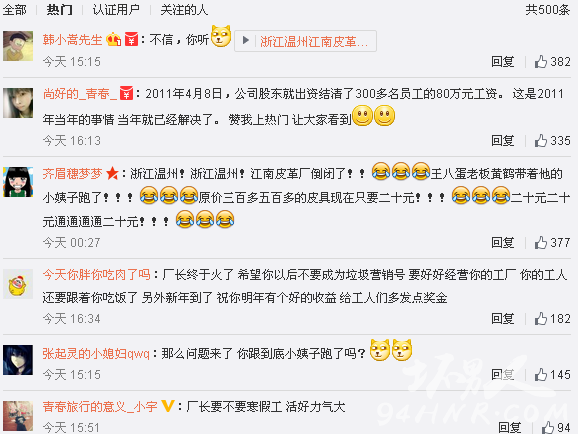Click the orange V badge of 青春旅行的意义_小宇
The width and height of the screenshot is (578, 434).
(168, 406)
